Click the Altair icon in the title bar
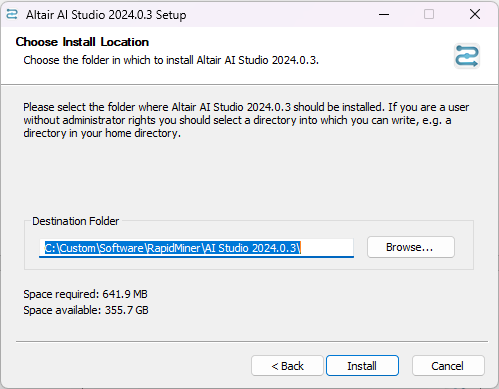This screenshot has height=389, width=499. [x=12, y=14]
